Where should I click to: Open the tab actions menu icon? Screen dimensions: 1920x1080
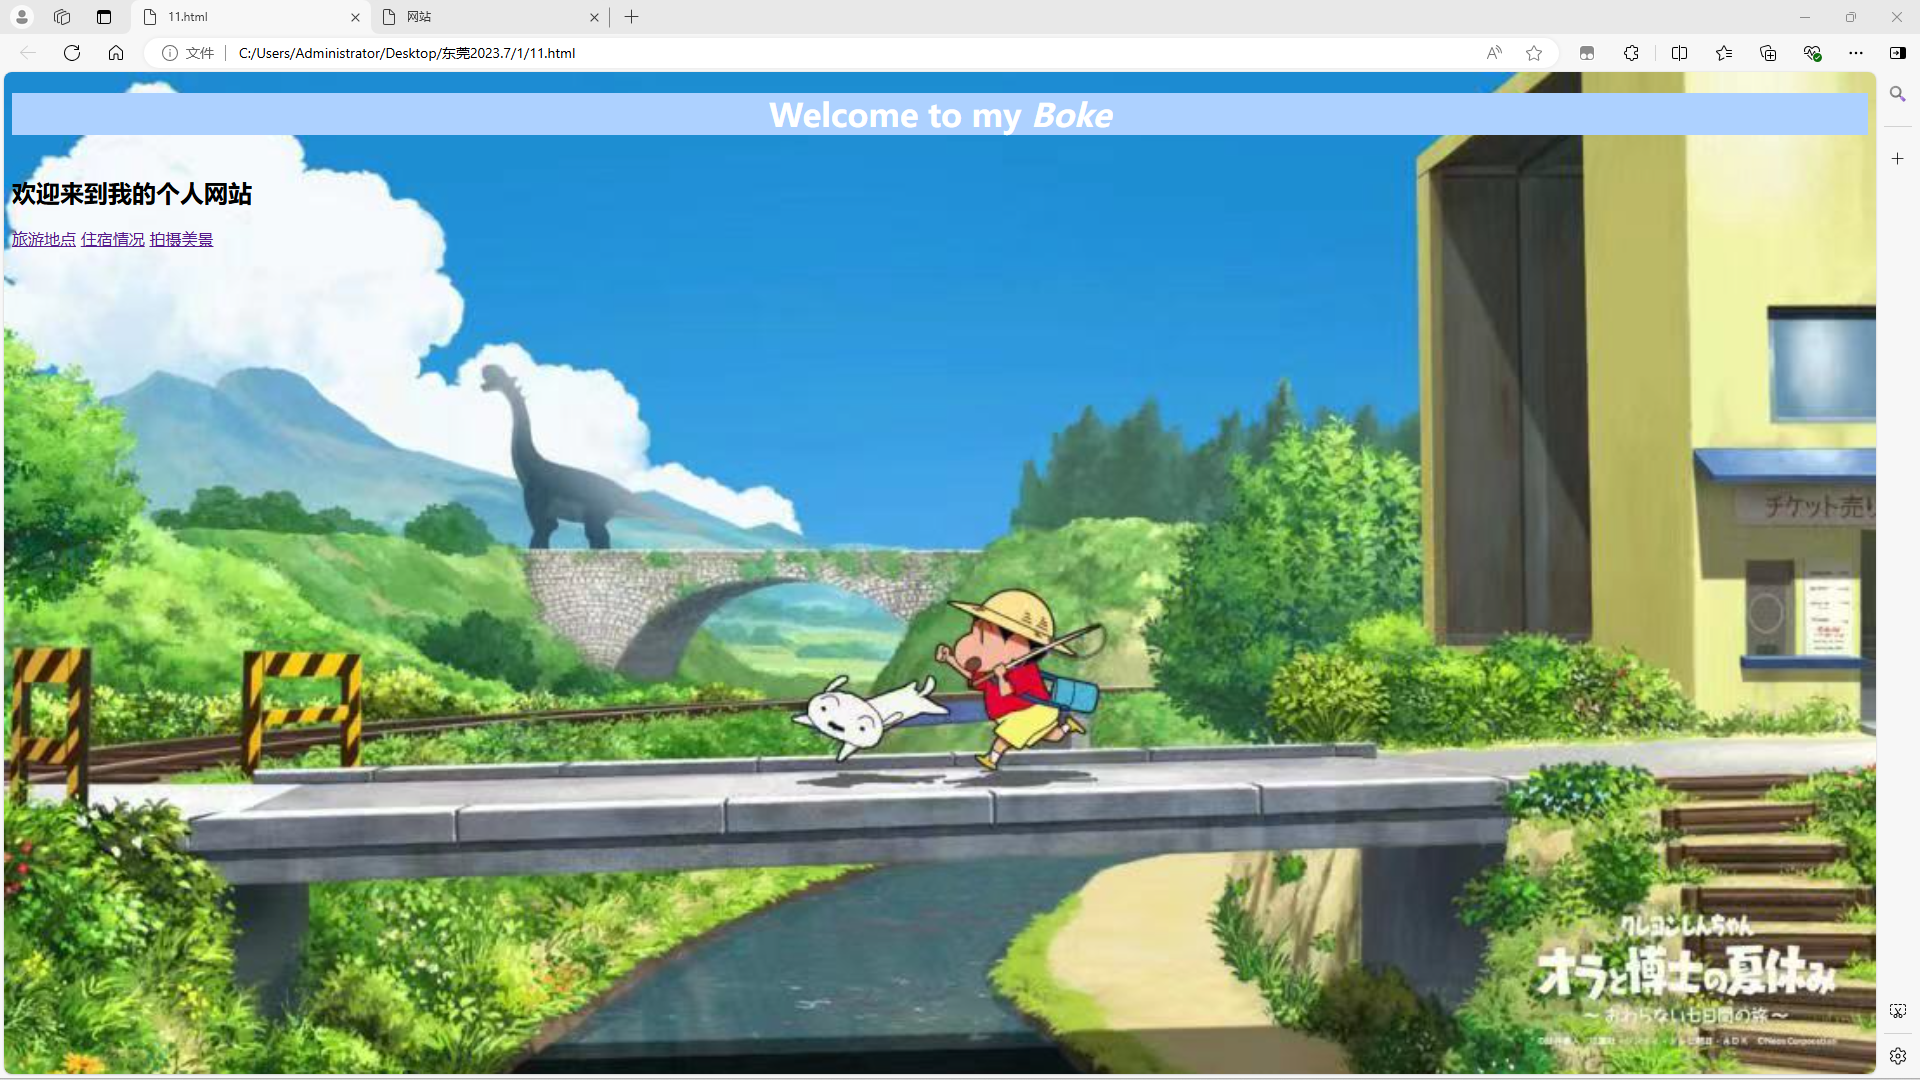104,17
